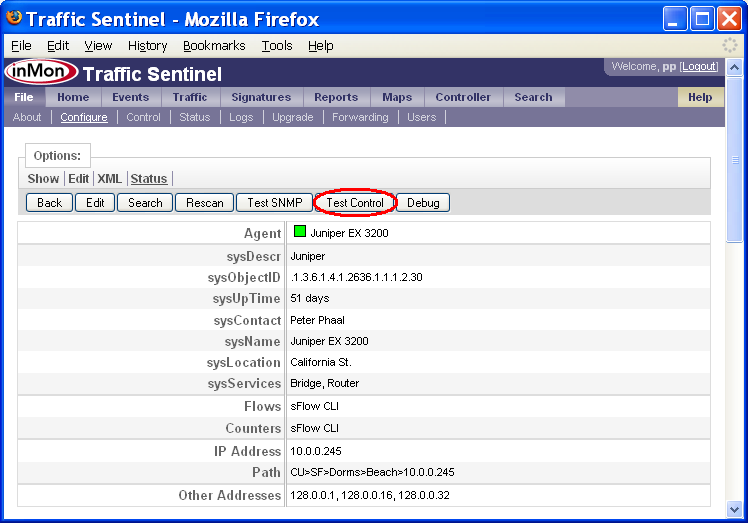Viewport: 748px width, 523px height.
Task: Open the Forwarding submenu link
Action: point(360,117)
